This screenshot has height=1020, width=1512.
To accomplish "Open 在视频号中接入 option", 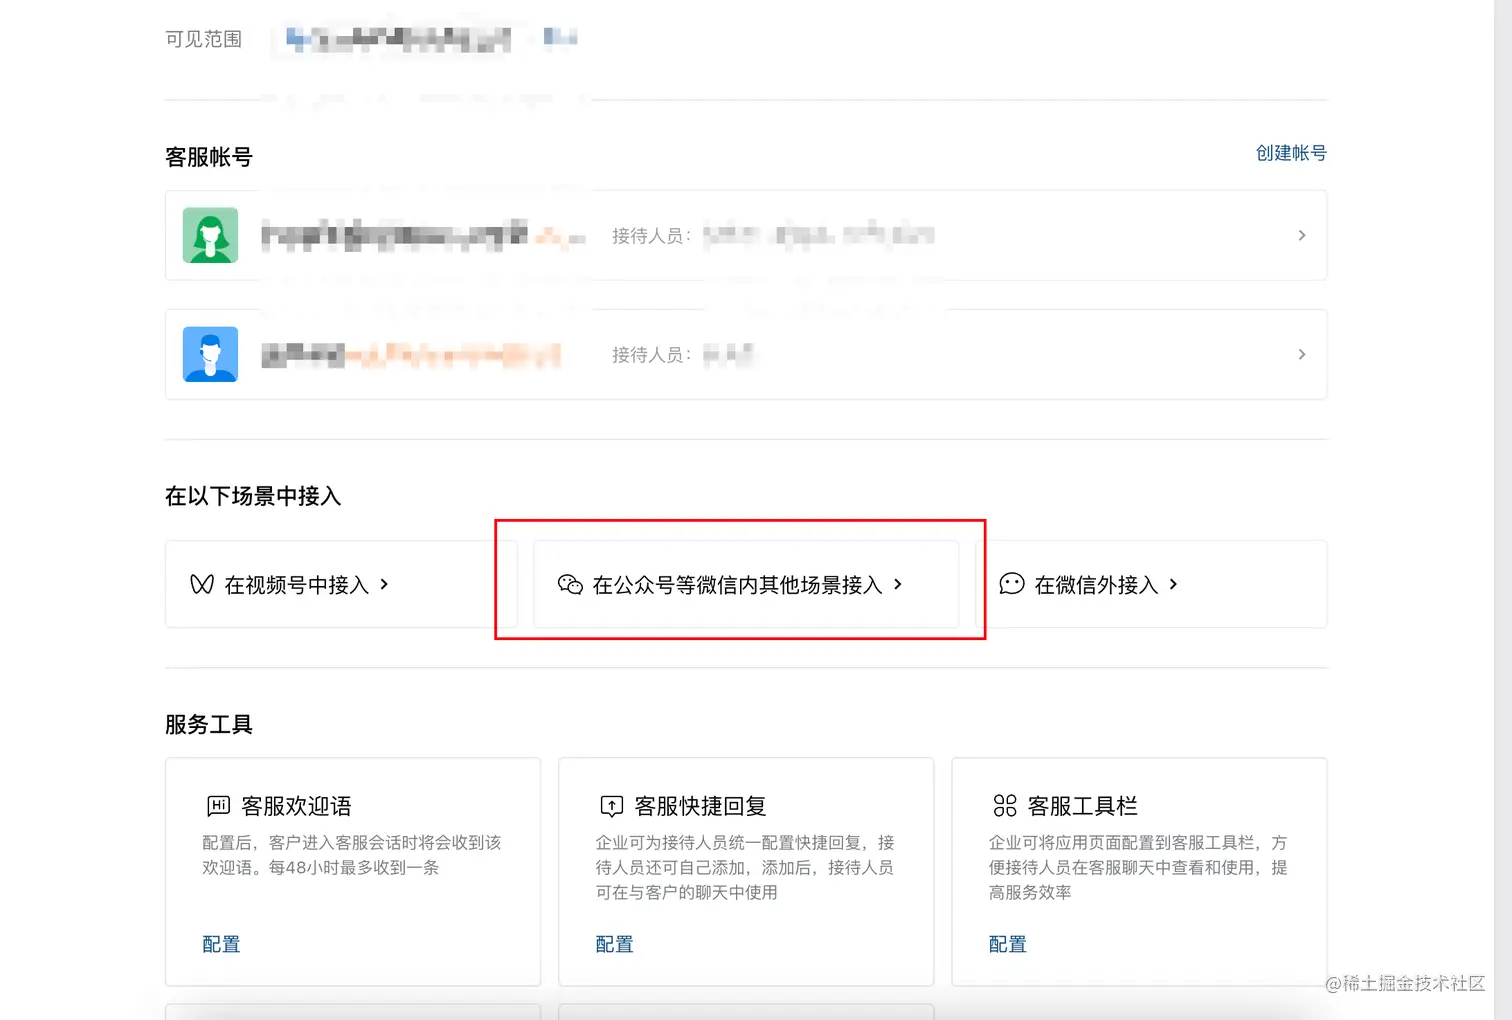I will click(x=341, y=584).
